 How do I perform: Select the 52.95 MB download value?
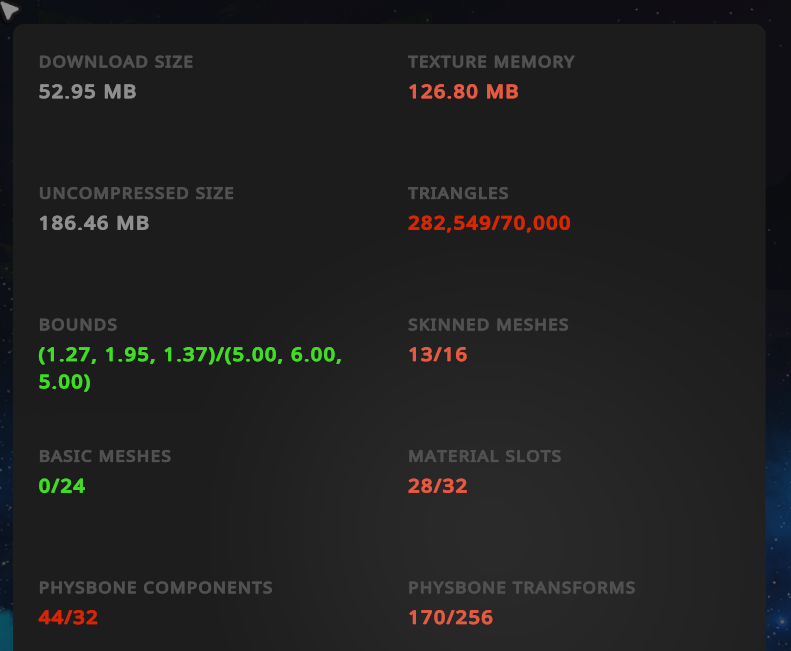(x=87, y=92)
